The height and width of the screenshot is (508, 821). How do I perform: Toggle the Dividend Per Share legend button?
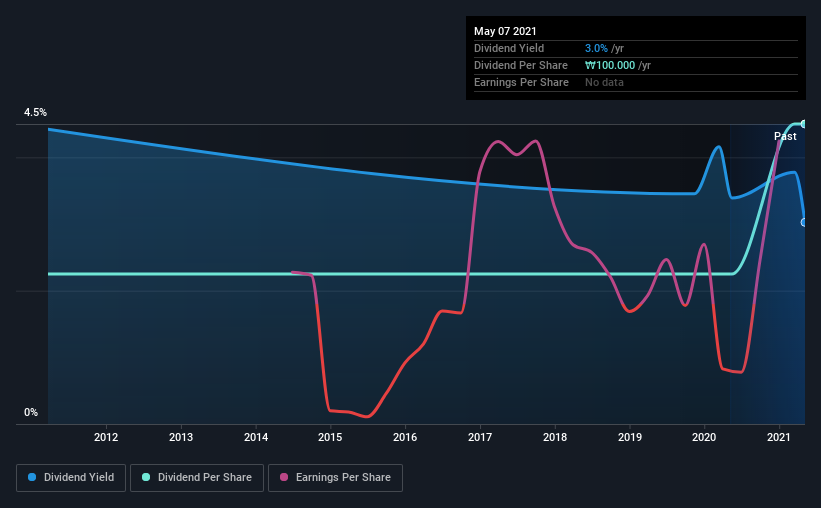click(197, 478)
